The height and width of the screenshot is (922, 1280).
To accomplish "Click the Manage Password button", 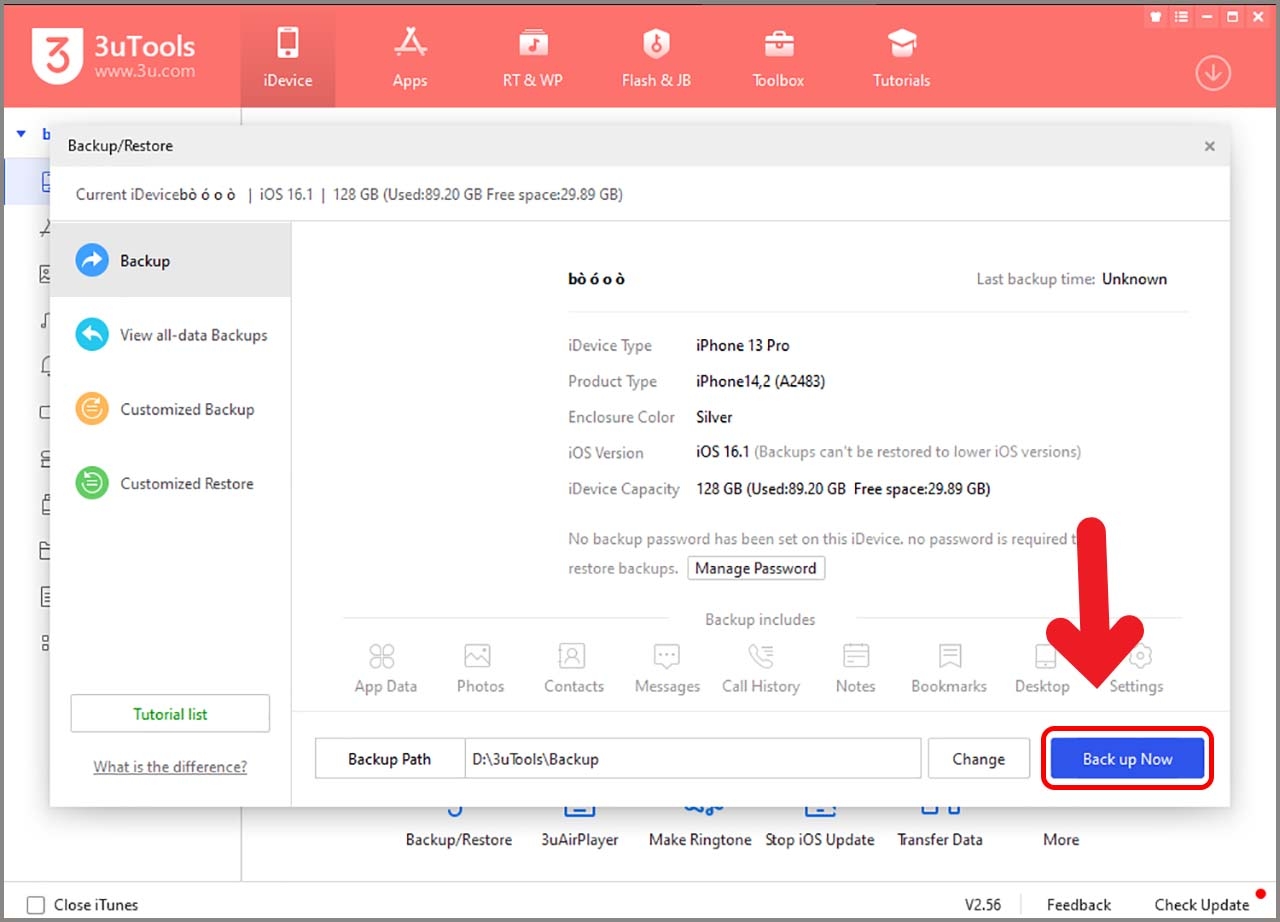I will click(756, 568).
